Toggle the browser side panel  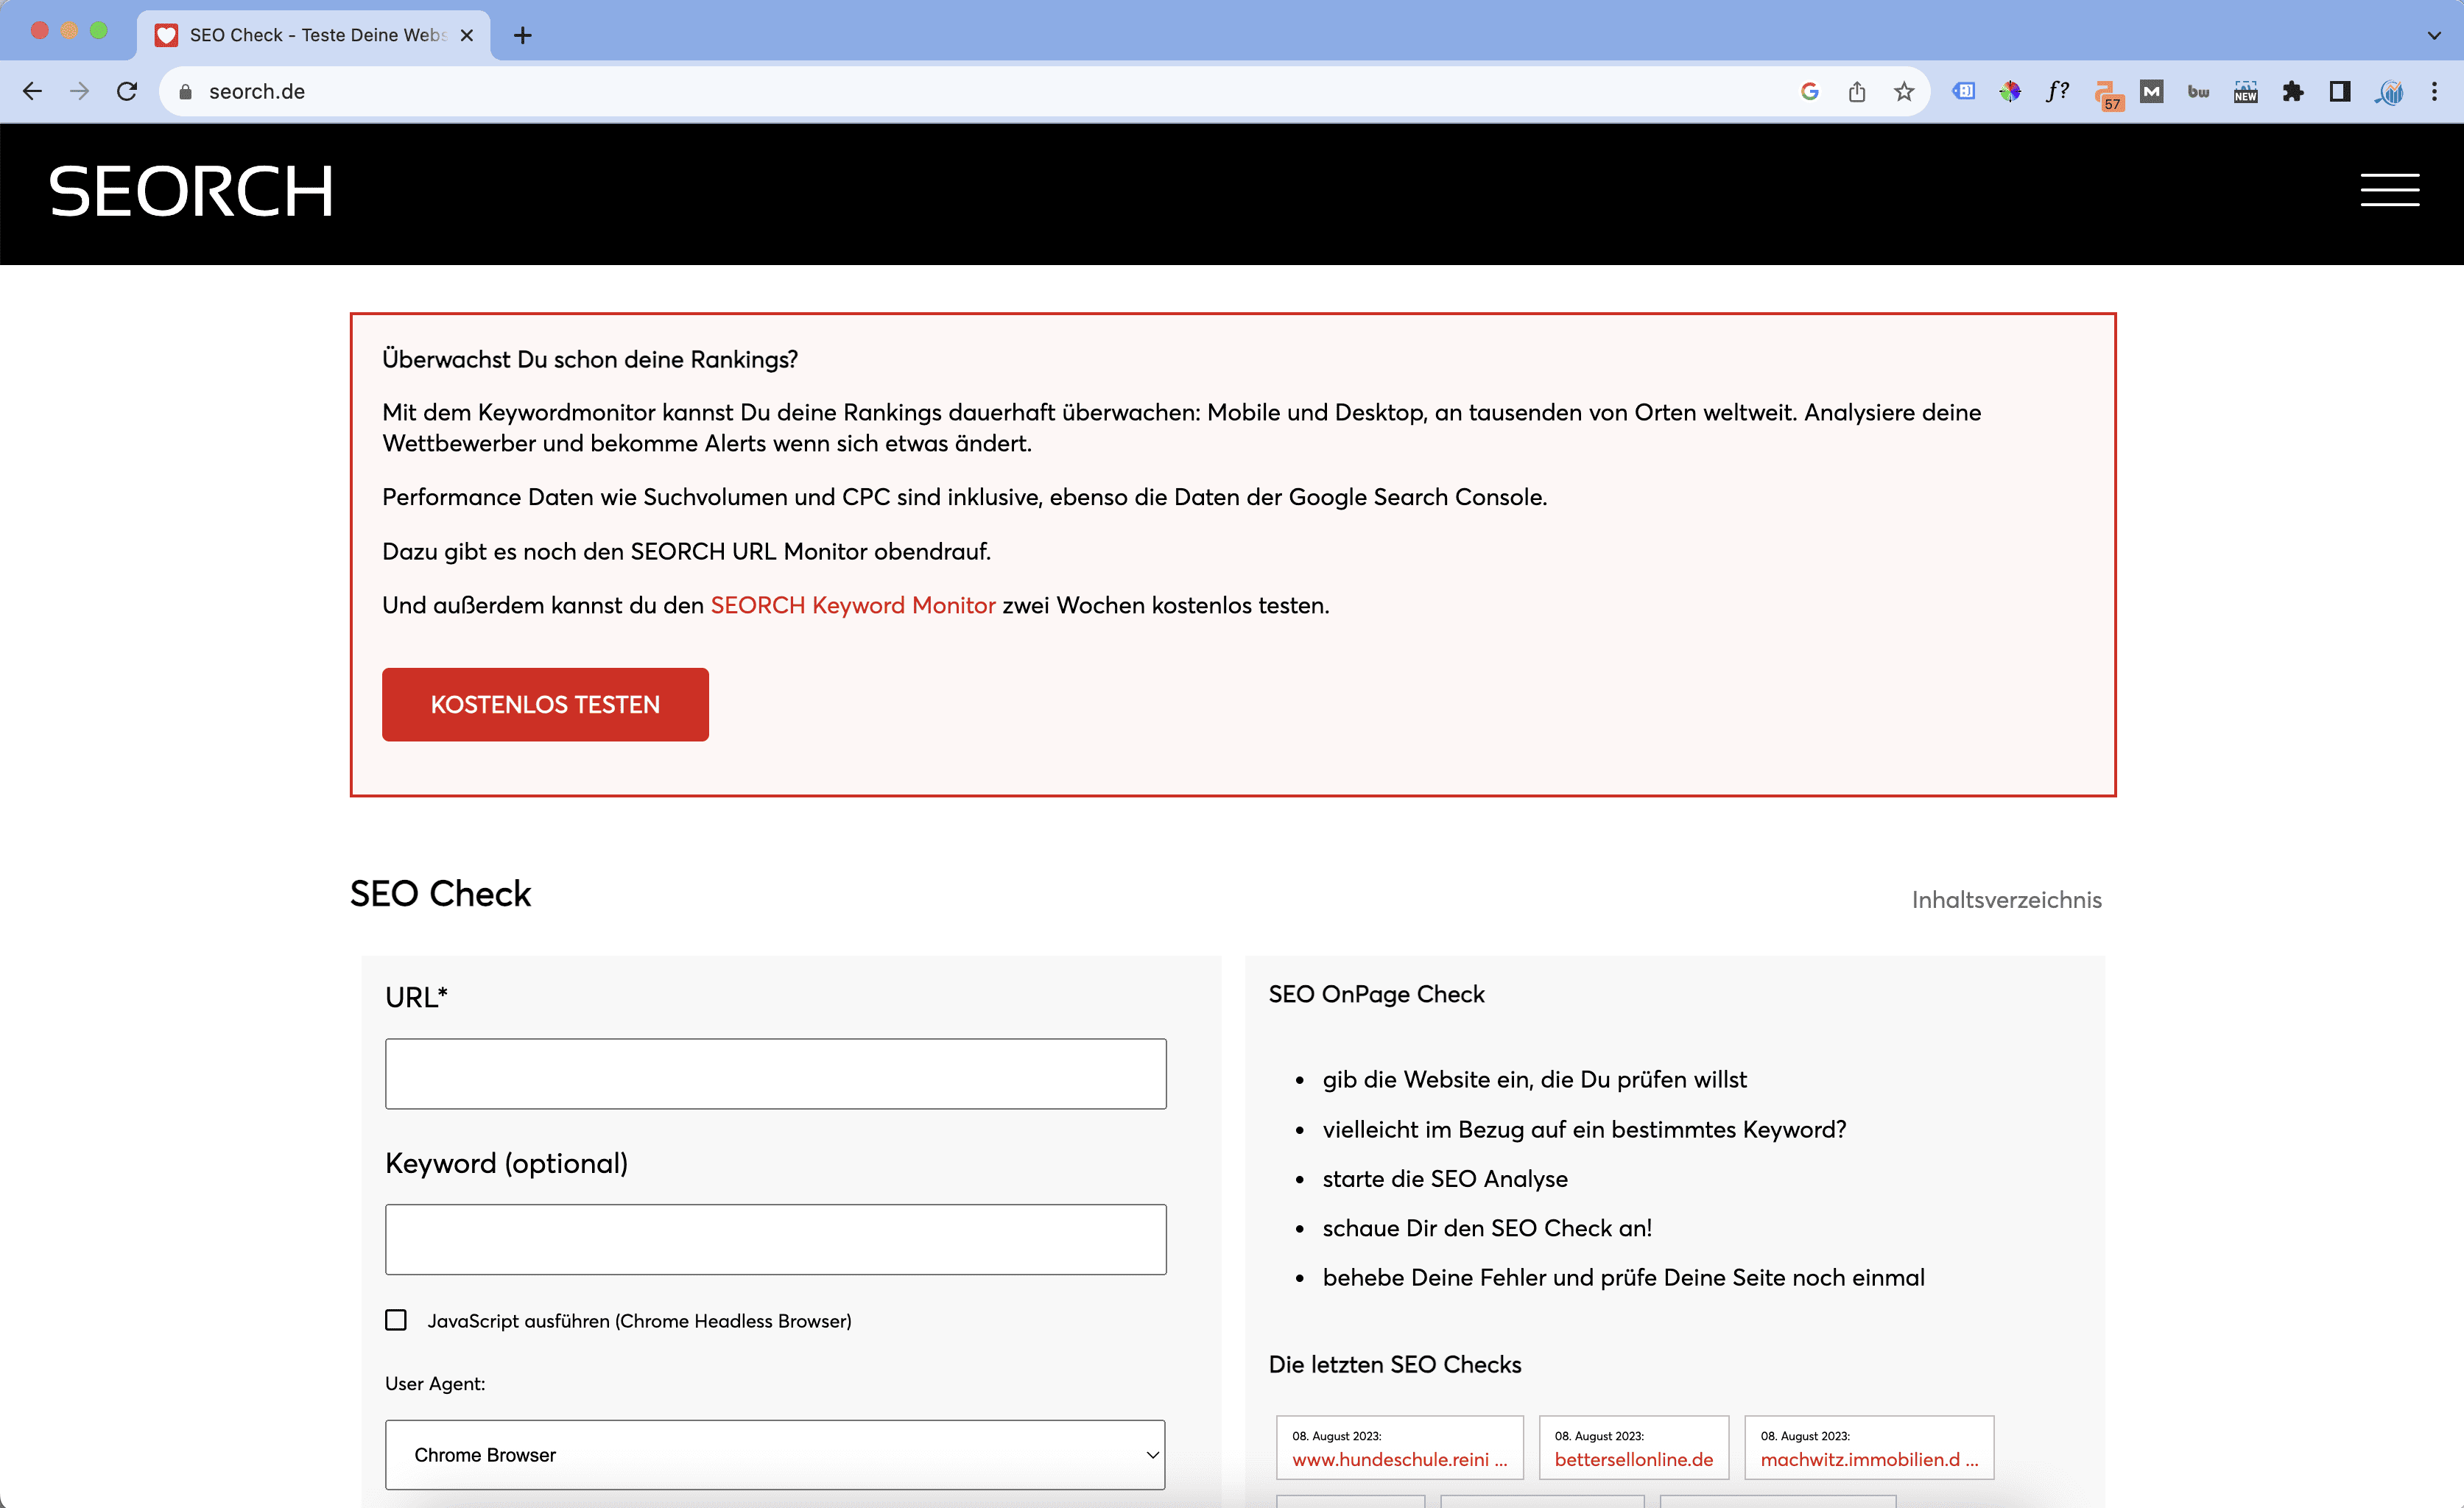click(2340, 92)
